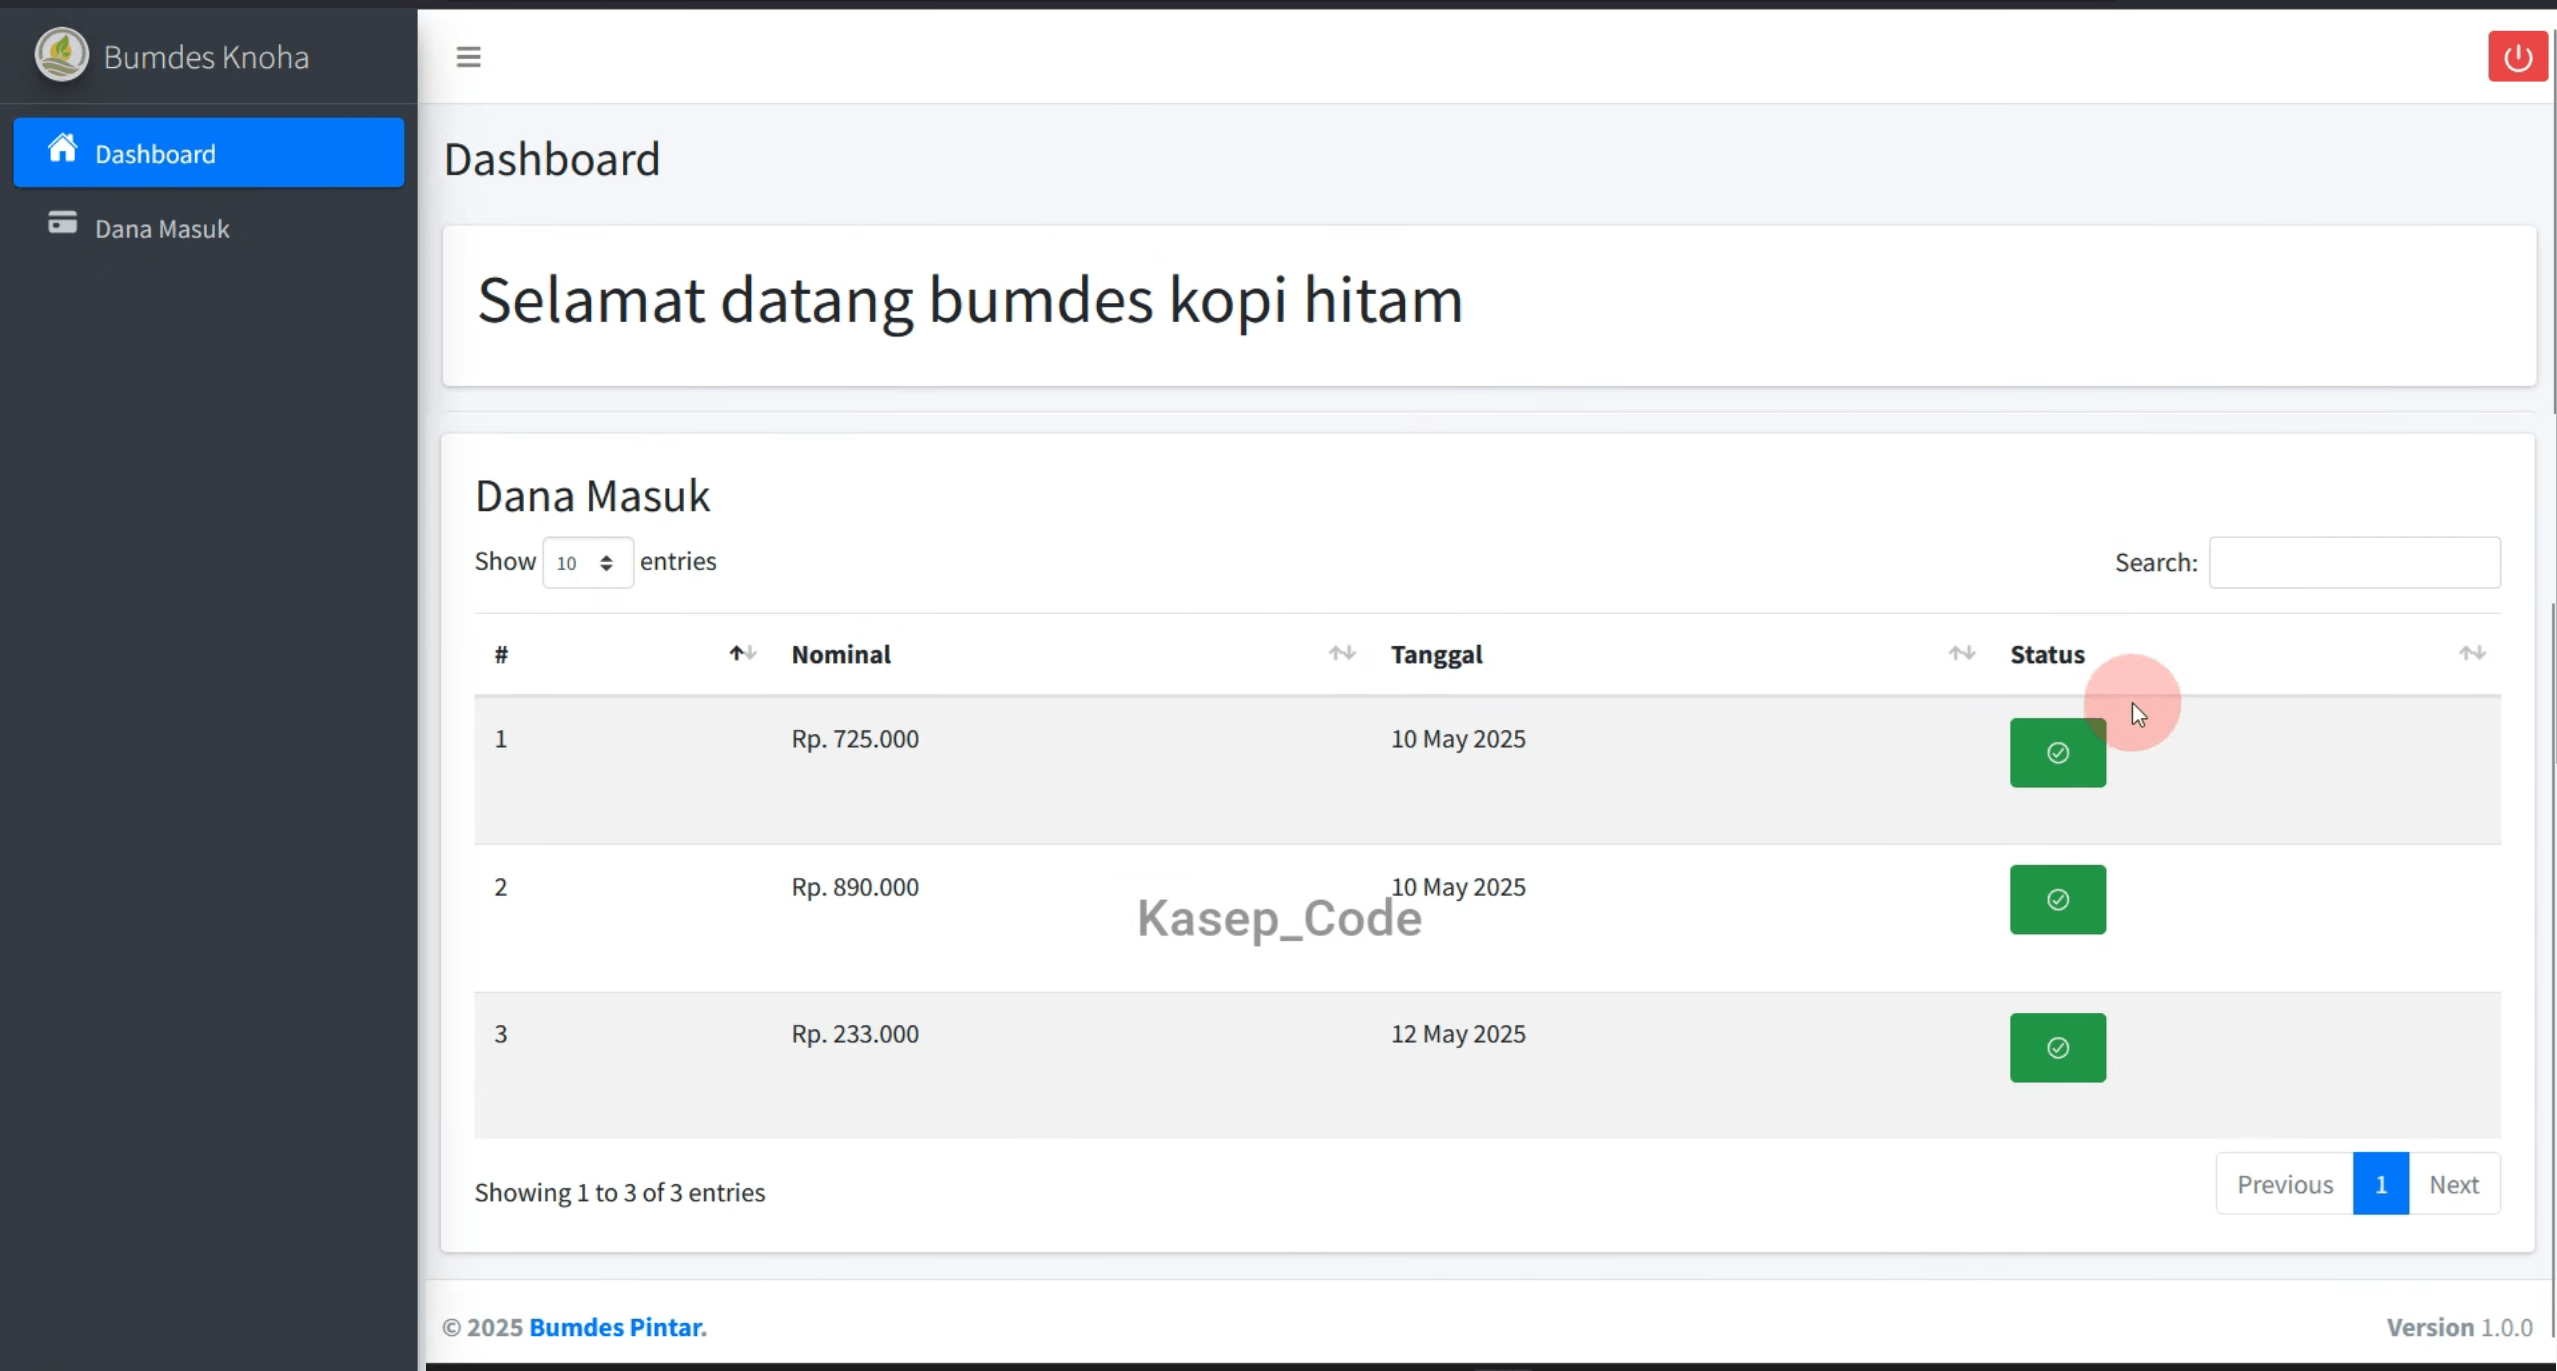Click the Version 1.0.0 footer text
2557x1371 pixels.
click(x=2459, y=1327)
